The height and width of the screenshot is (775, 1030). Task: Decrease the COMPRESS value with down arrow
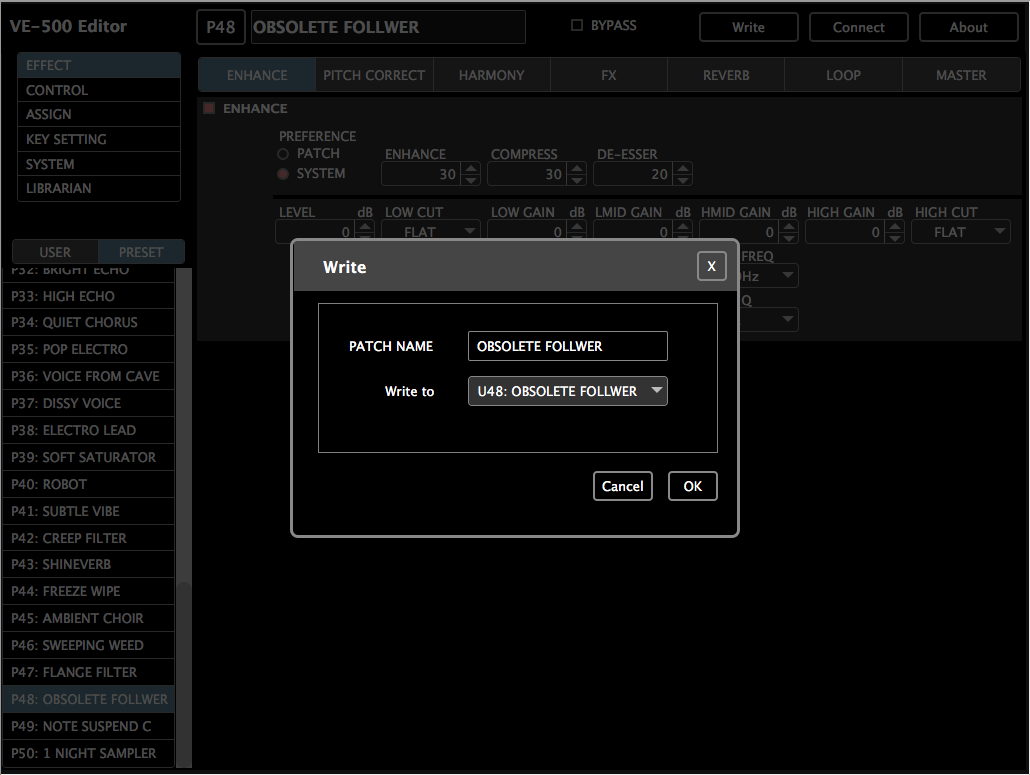577,179
